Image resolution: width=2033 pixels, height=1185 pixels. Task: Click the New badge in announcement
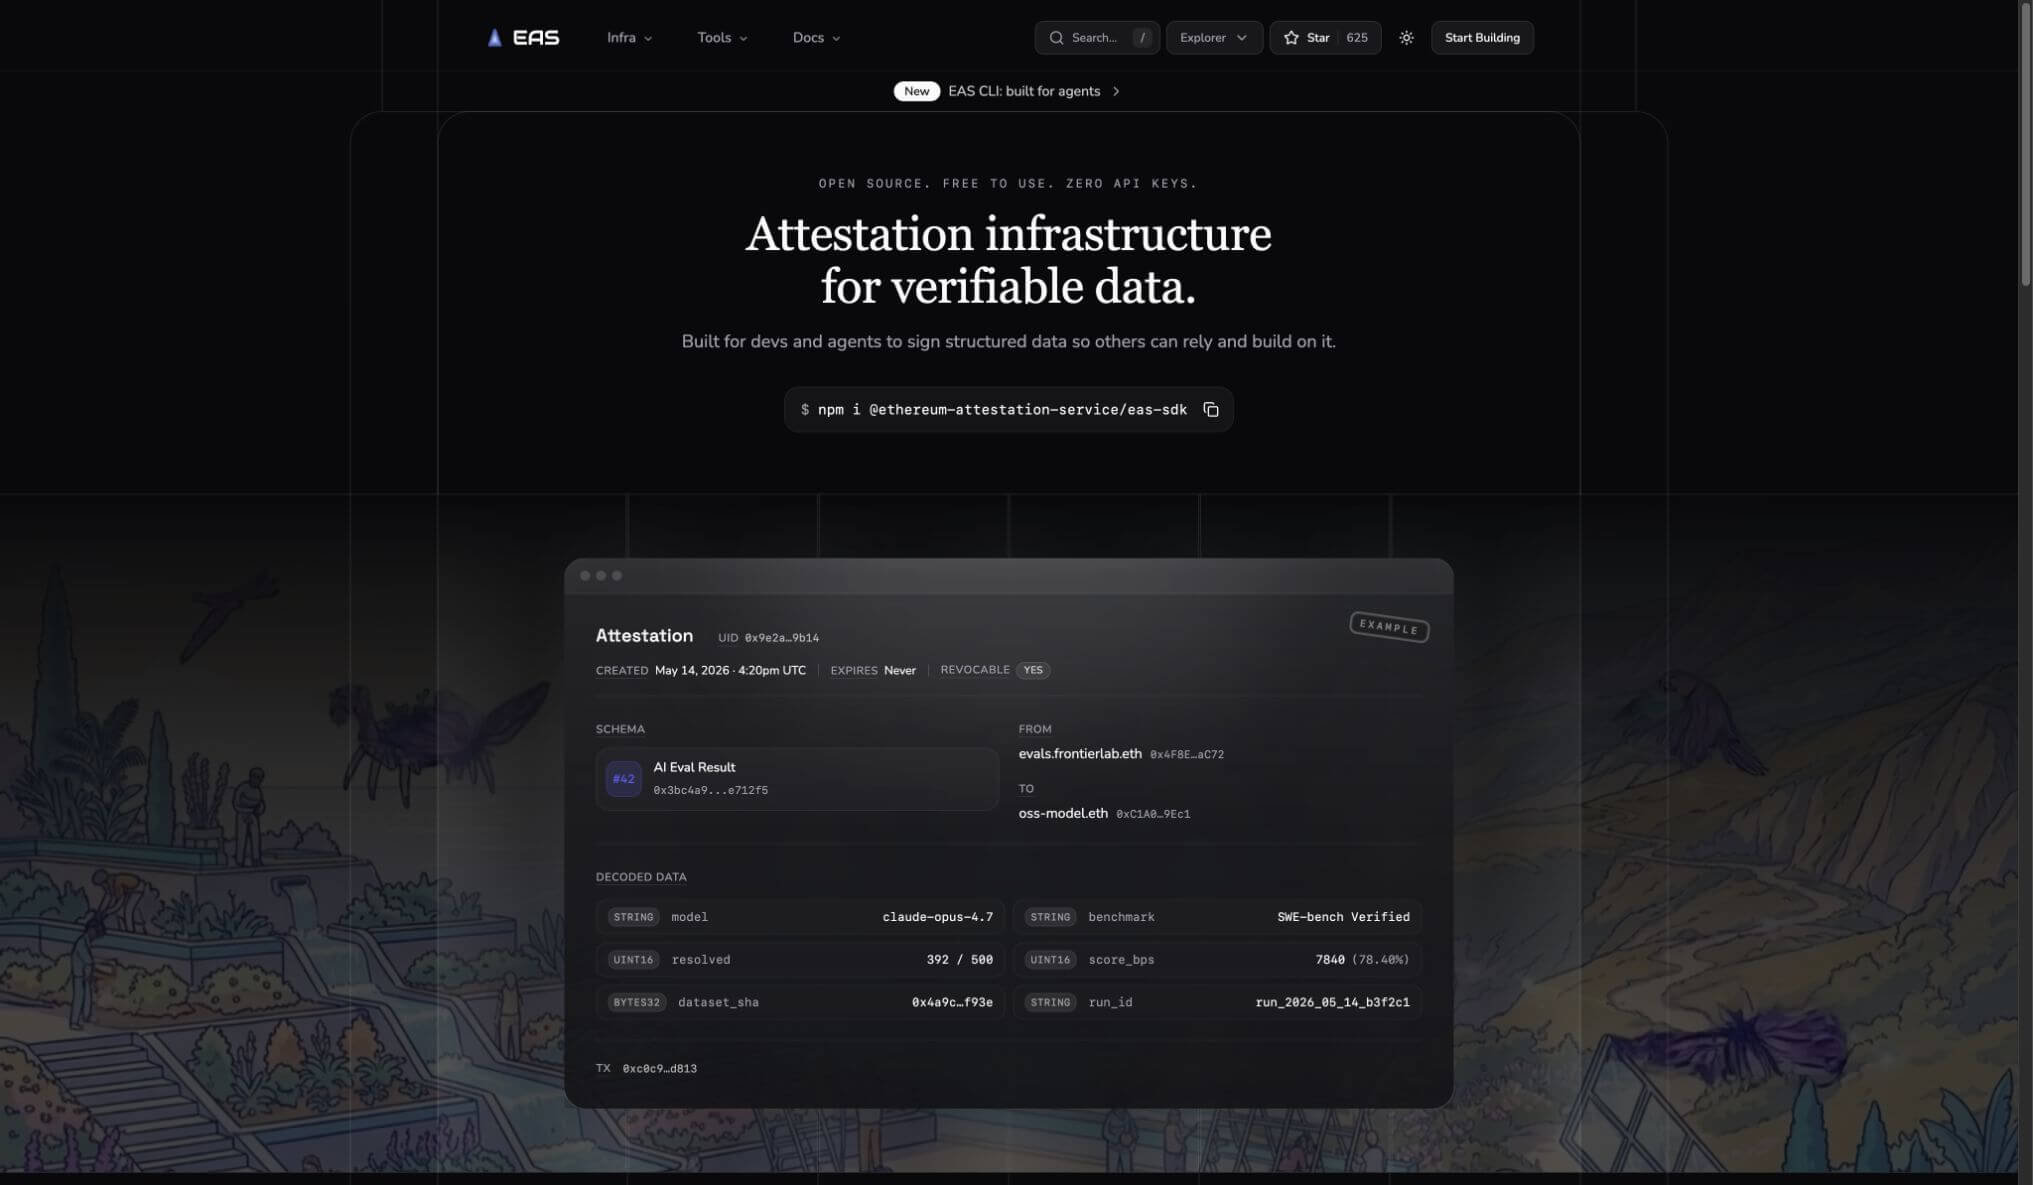(916, 91)
